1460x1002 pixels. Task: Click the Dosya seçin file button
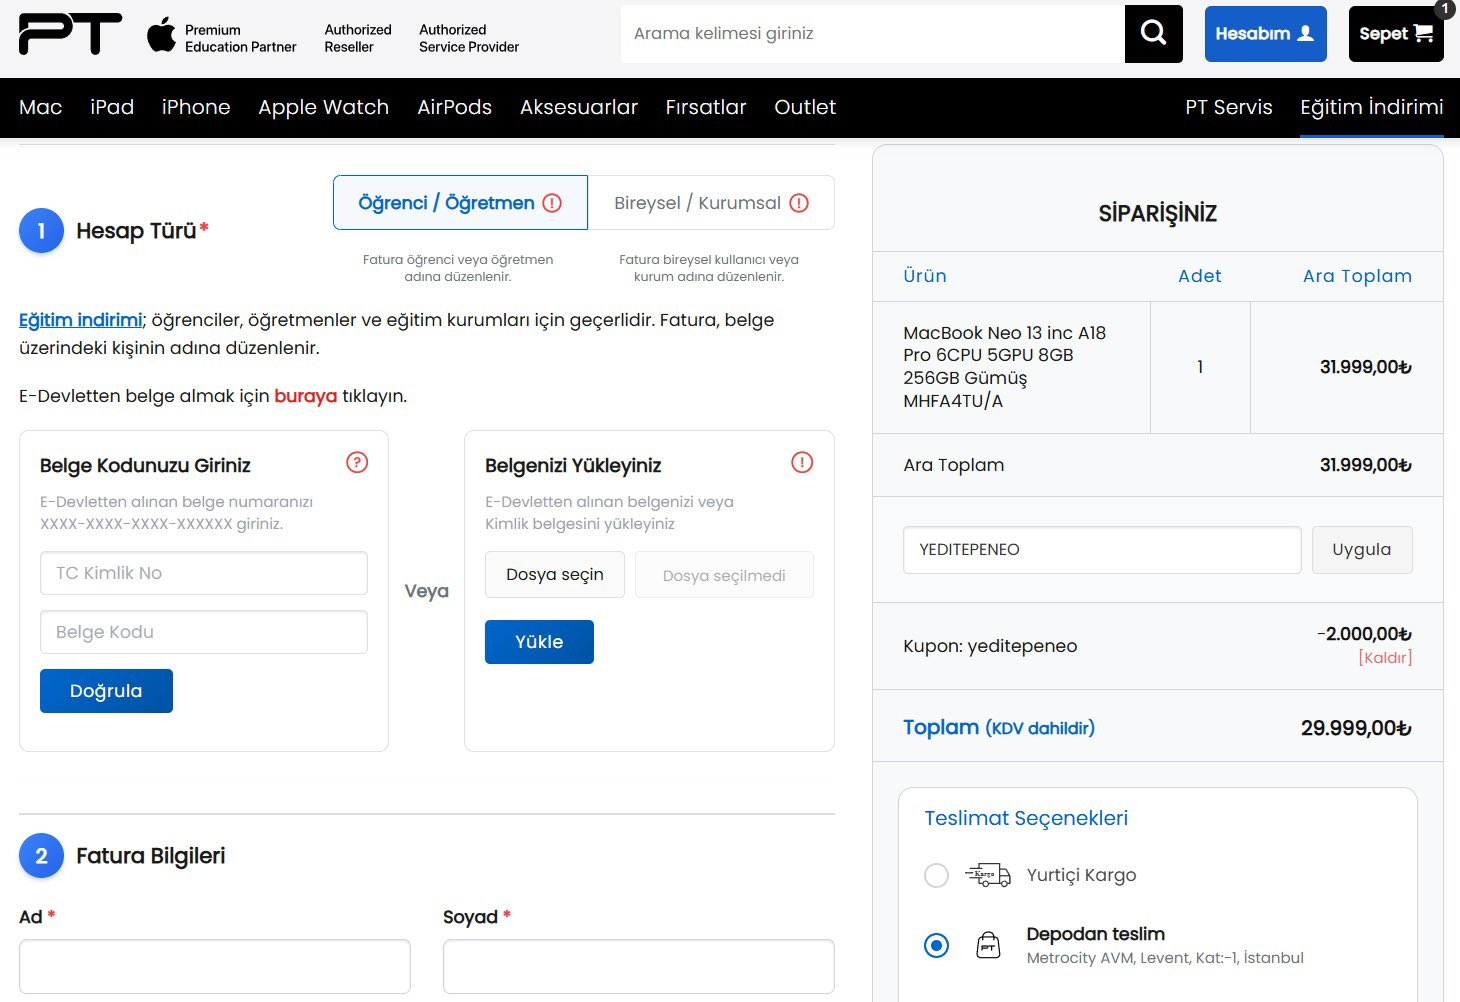point(555,575)
